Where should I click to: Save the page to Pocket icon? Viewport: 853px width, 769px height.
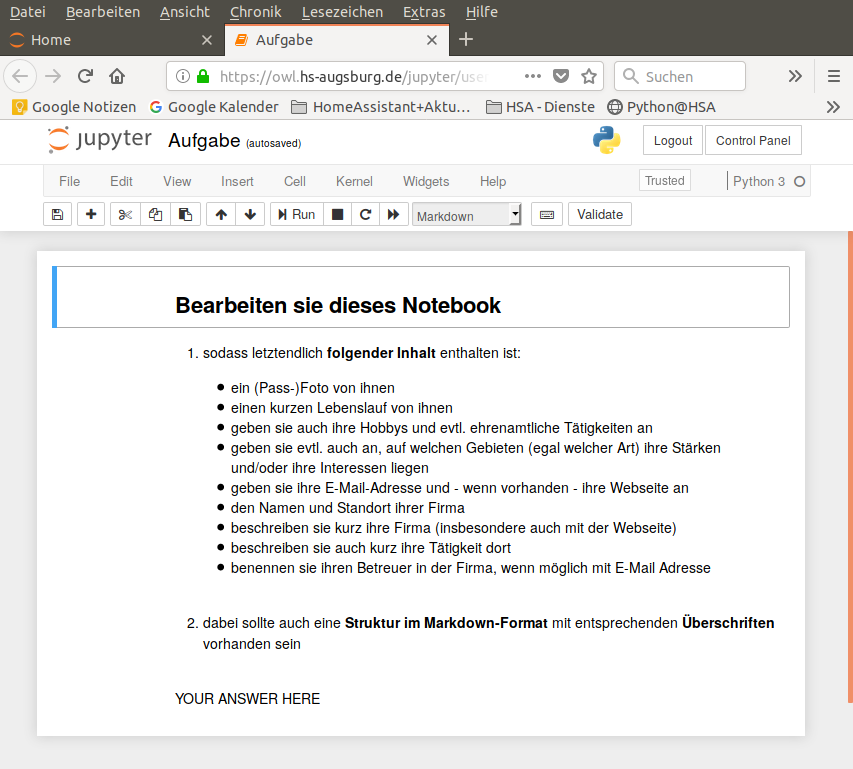561,76
